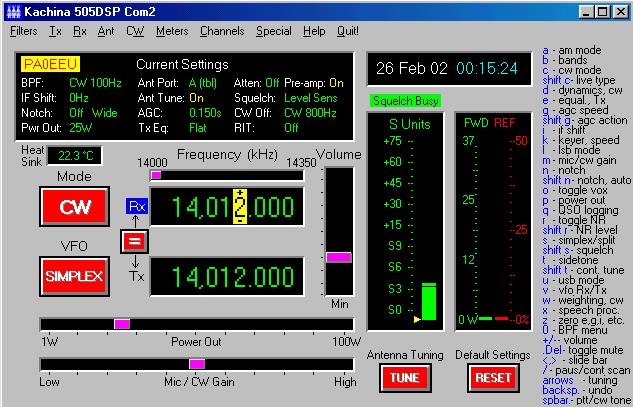Click the date 26 Feb 02
The height and width of the screenshot is (407, 633).
(x=411, y=68)
